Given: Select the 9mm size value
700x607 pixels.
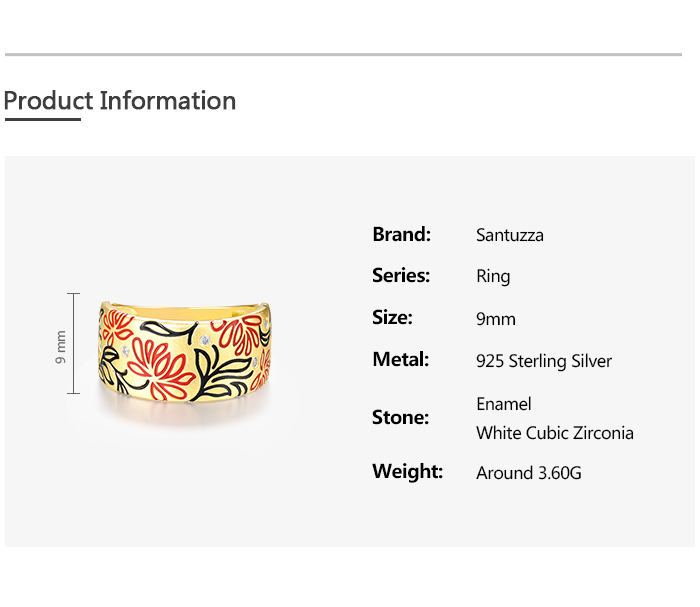Looking at the screenshot, I should [496, 320].
